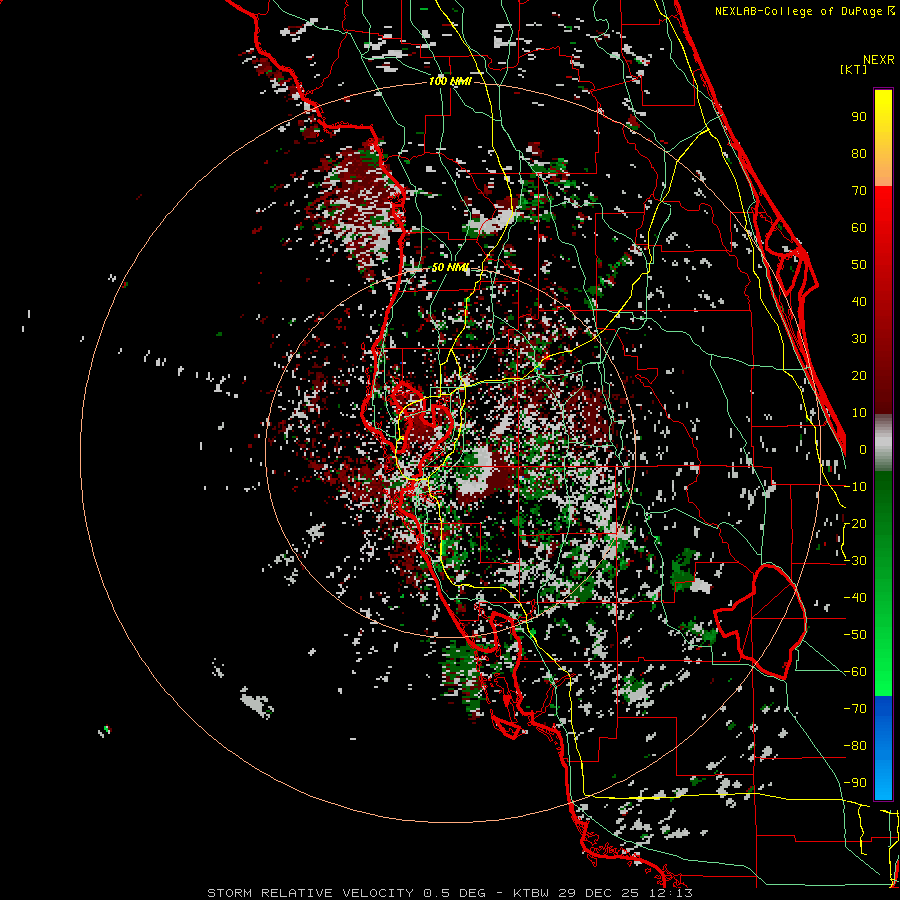Select the -60 knot scale label
900x900 pixels.
855,672
